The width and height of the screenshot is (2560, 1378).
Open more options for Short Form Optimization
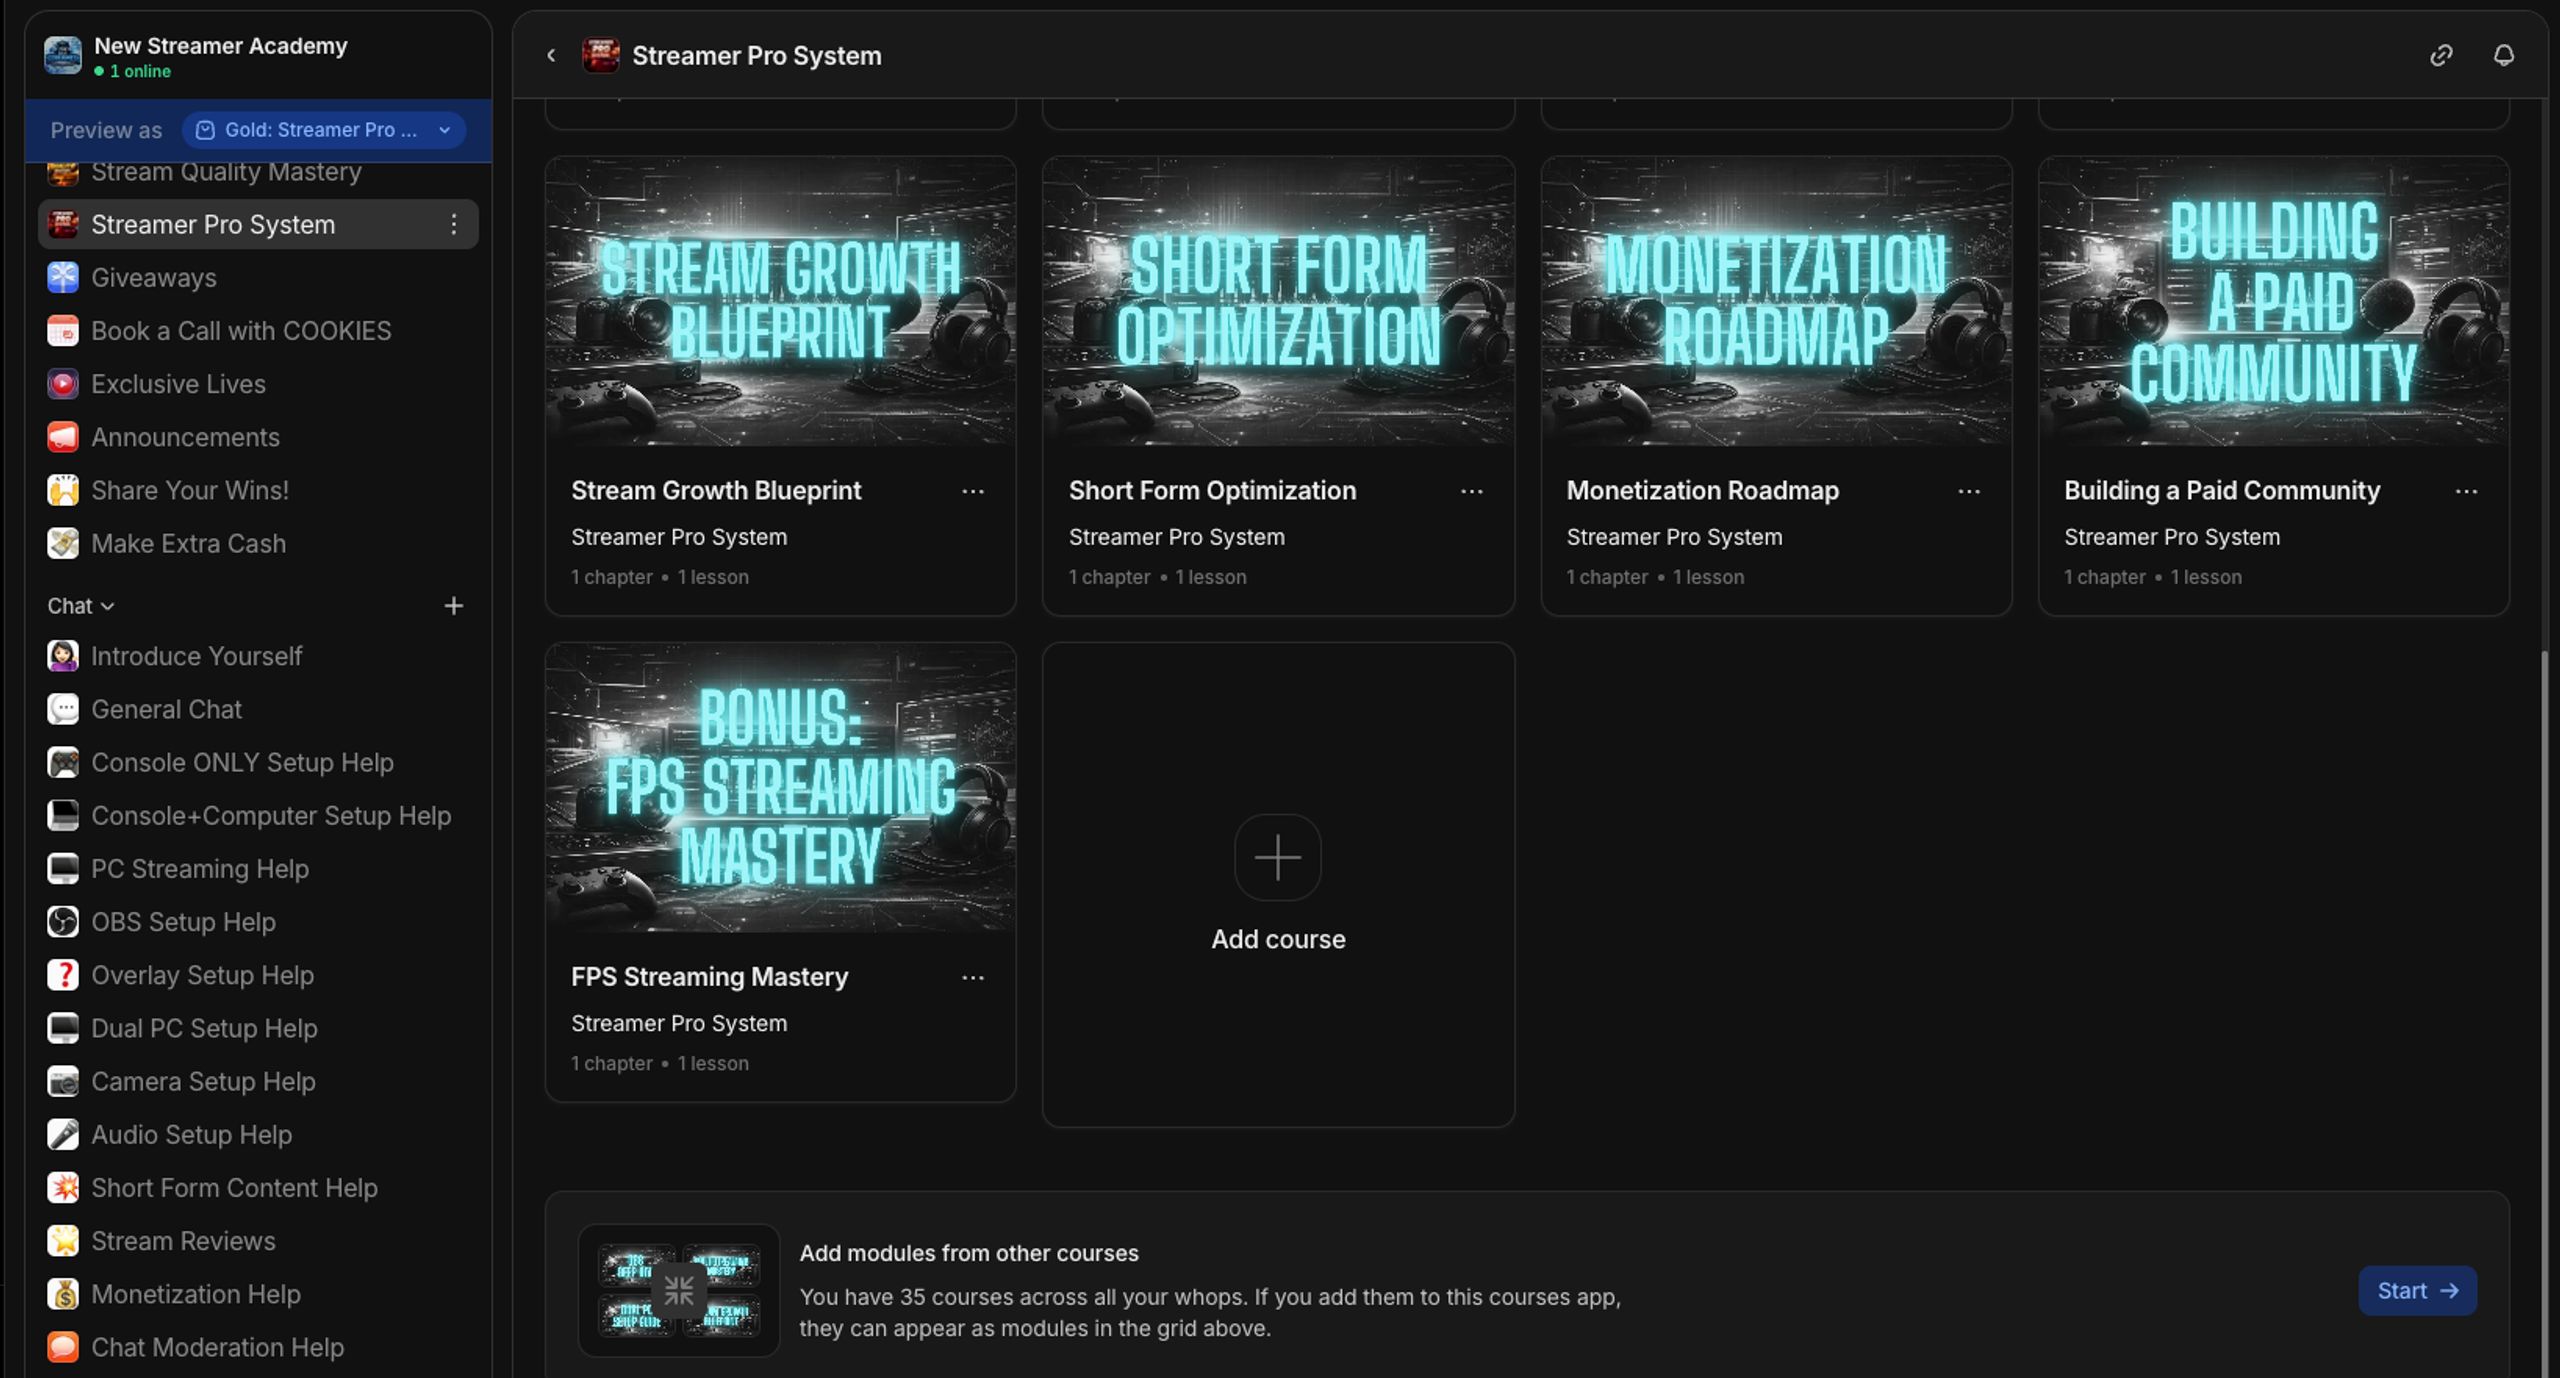(1471, 491)
